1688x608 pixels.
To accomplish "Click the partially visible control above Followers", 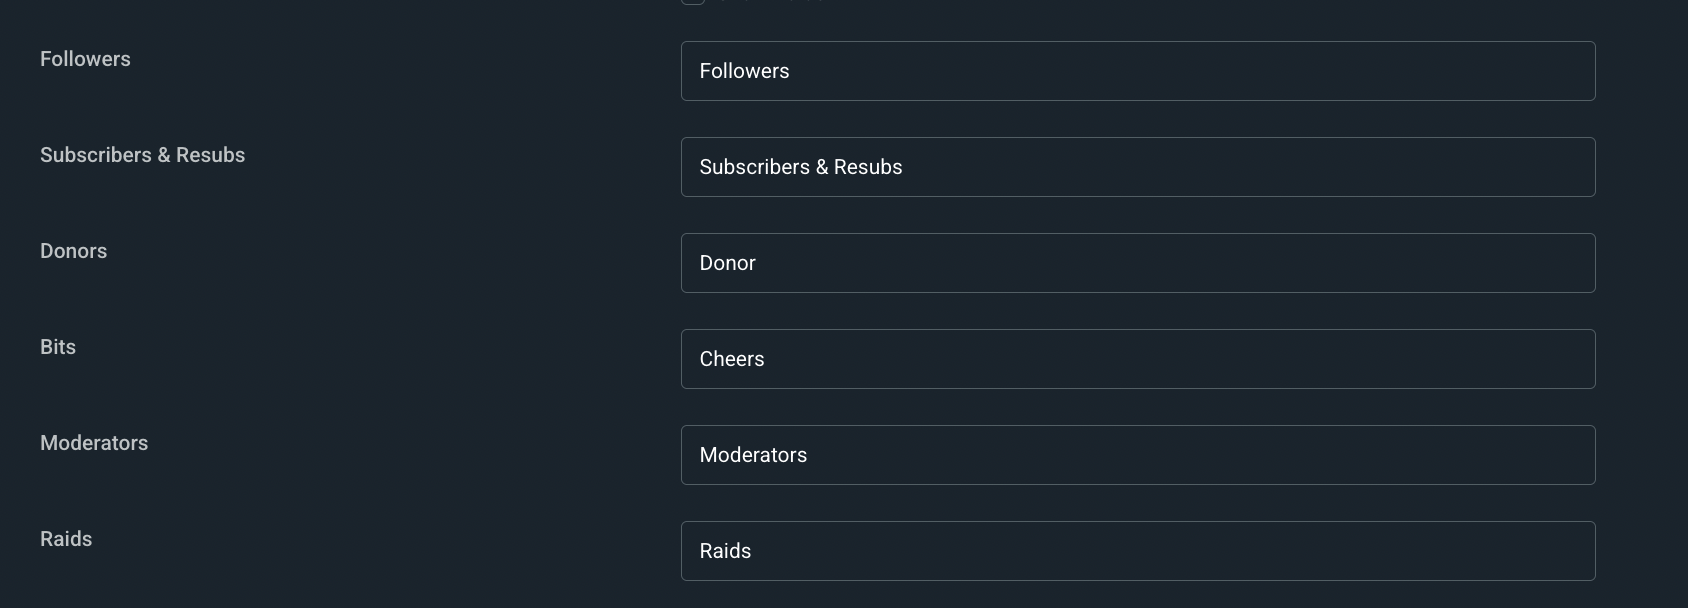I will (x=693, y=2).
